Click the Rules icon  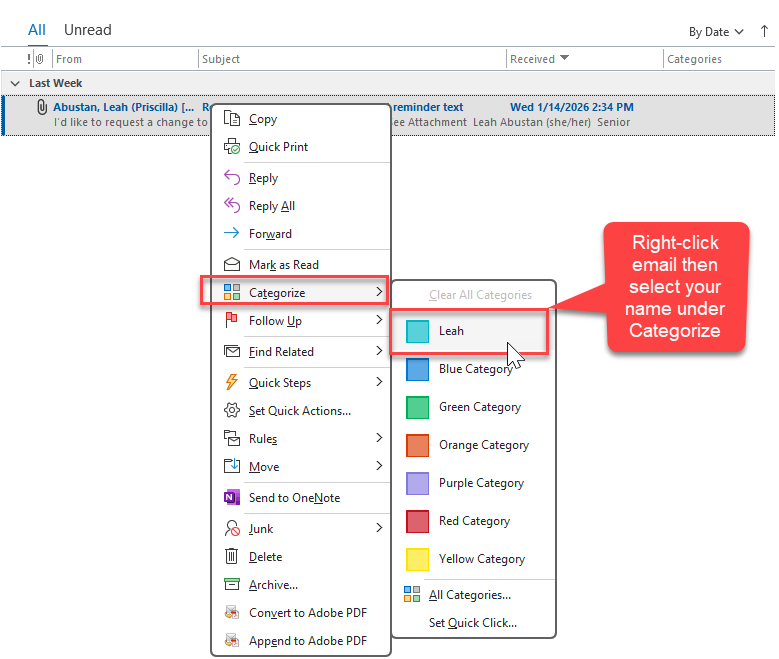coord(232,438)
